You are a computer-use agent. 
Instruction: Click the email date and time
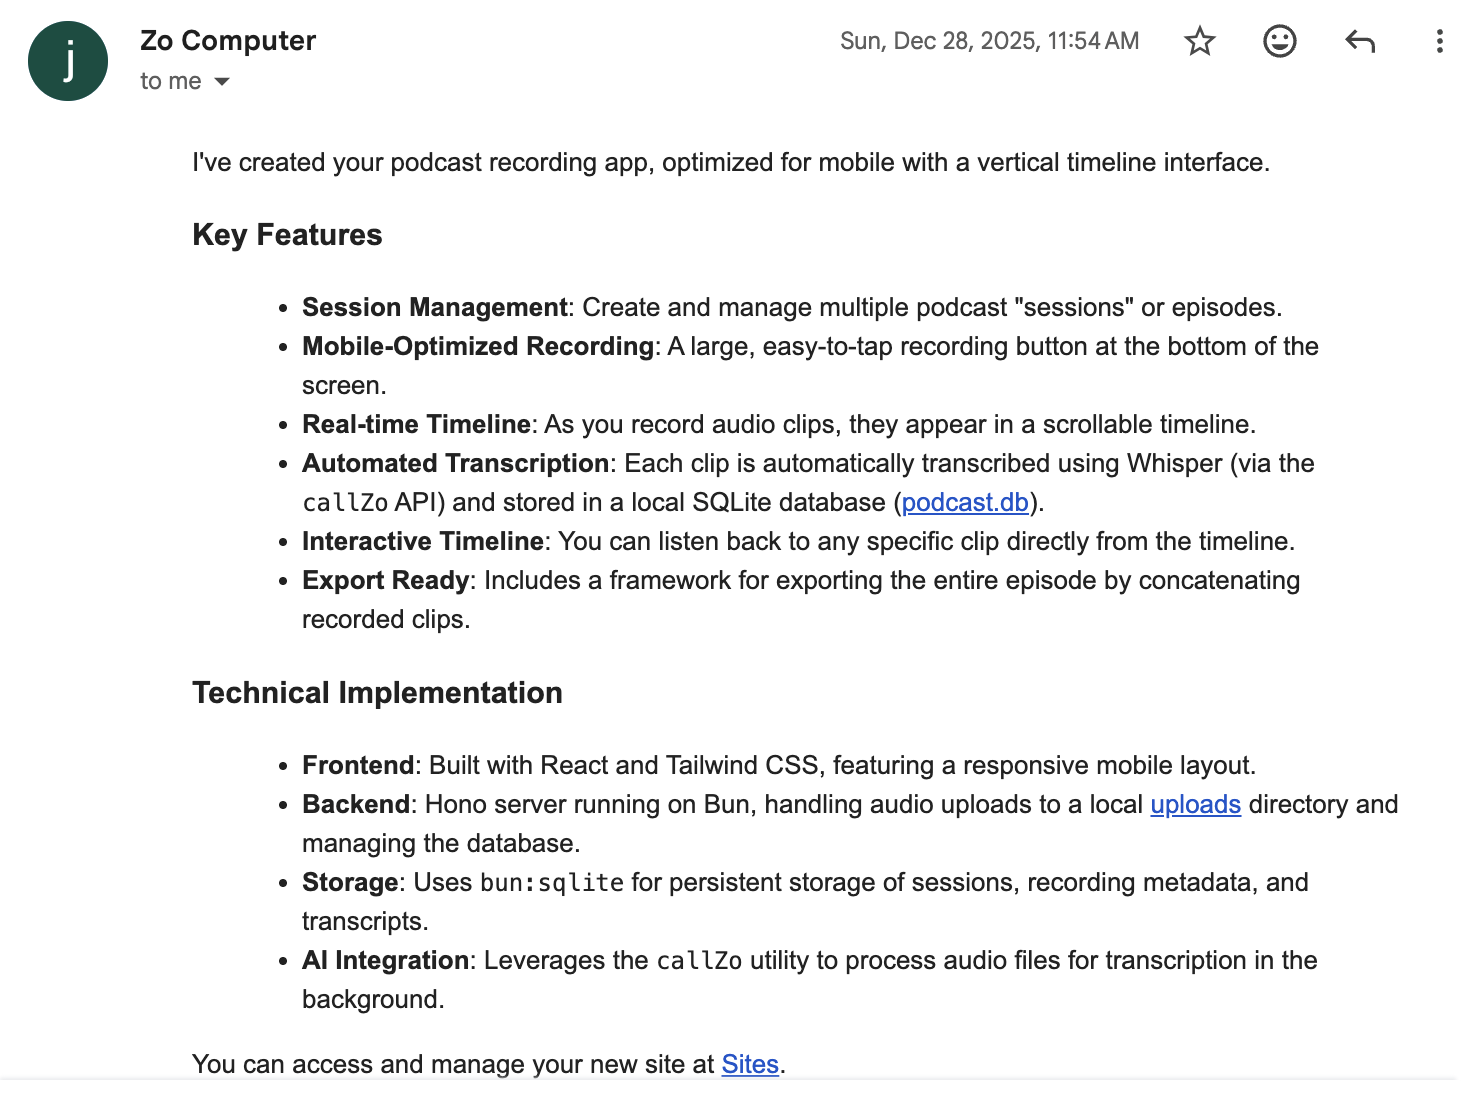point(989,41)
